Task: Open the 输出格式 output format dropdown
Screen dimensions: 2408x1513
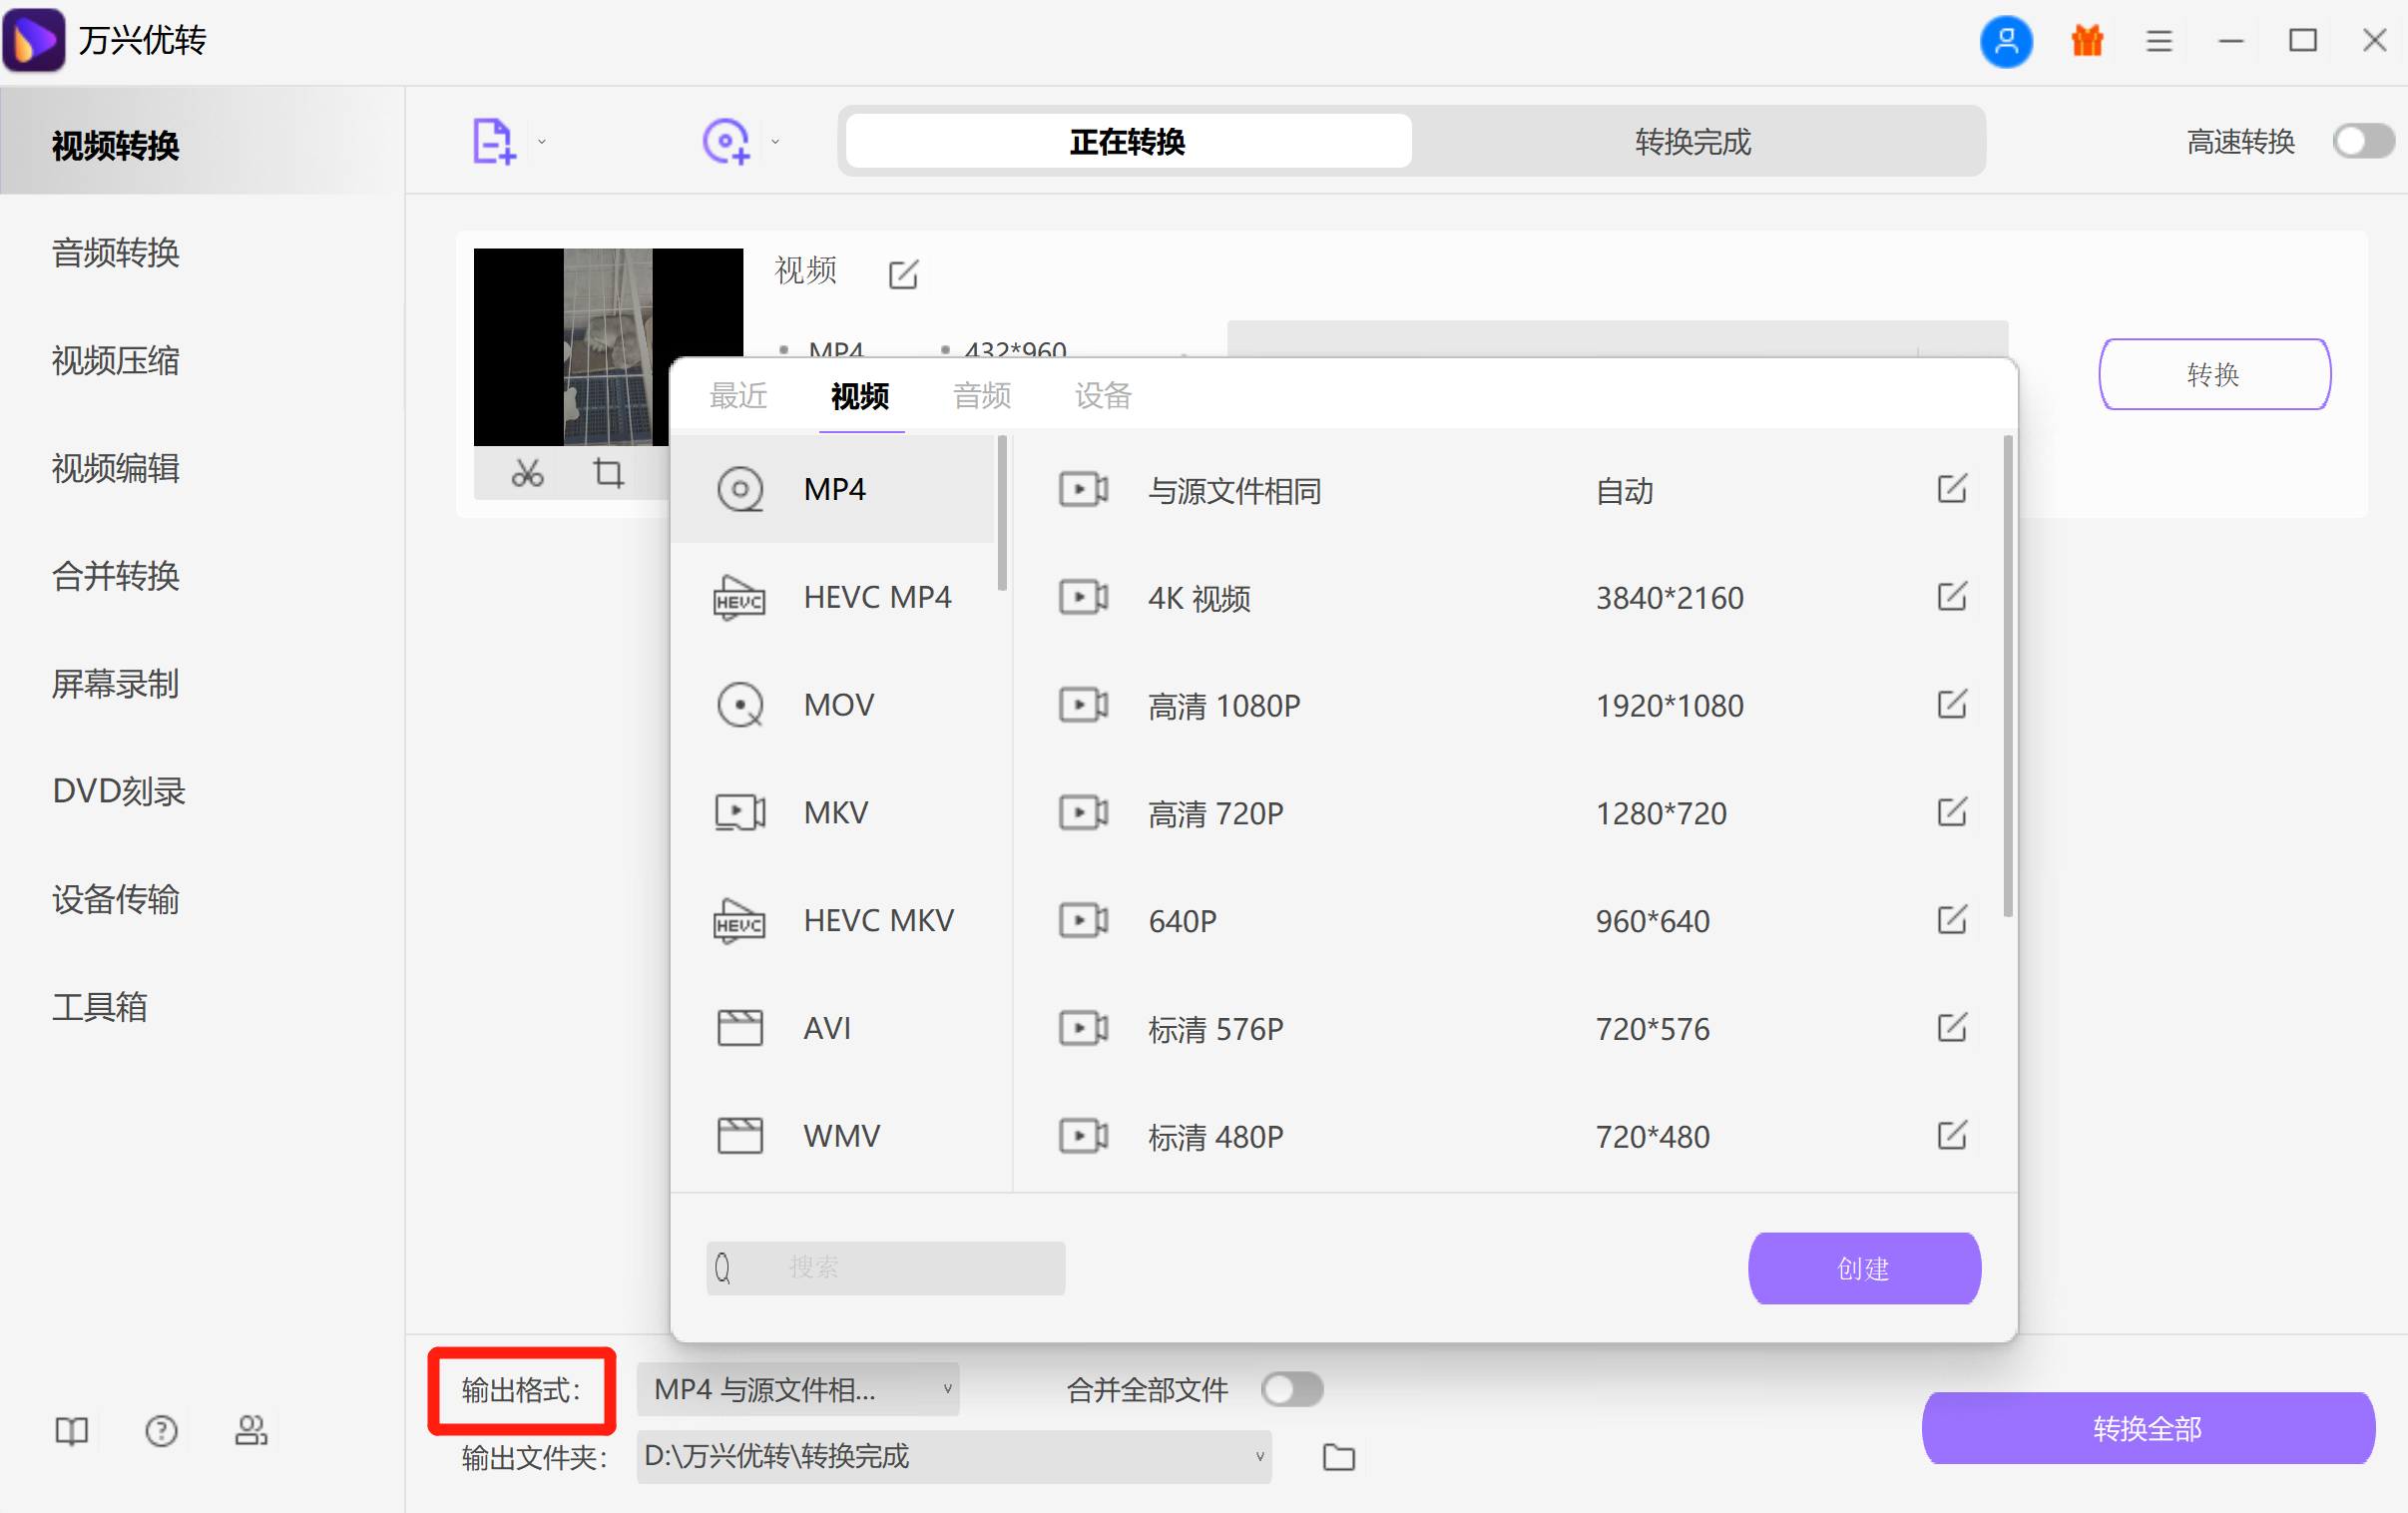Action: point(797,1389)
